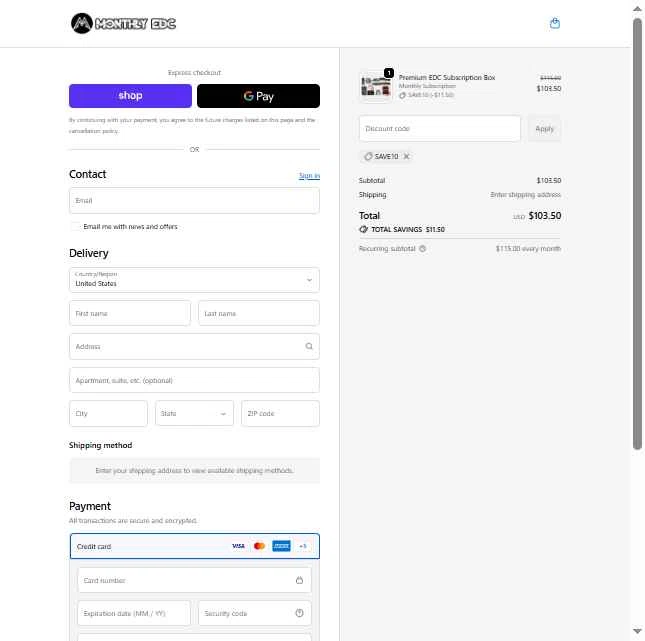Image resolution: width=645 pixels, height=641 pixels.
Task: Click the Total Savings tag icon
Action: tap(364, 230)
